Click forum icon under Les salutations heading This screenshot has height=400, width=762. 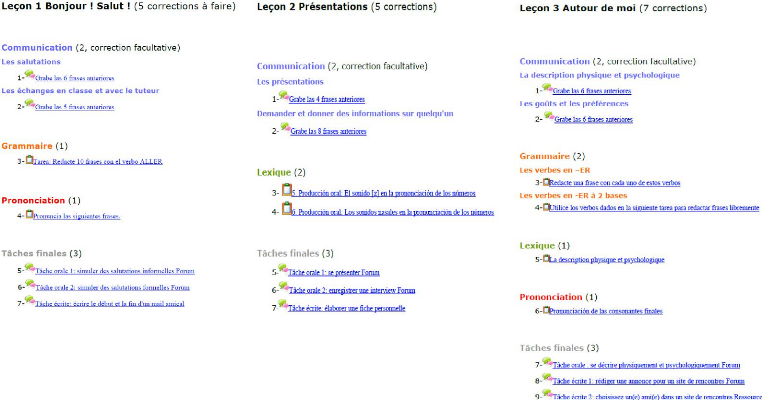point(30,75)
